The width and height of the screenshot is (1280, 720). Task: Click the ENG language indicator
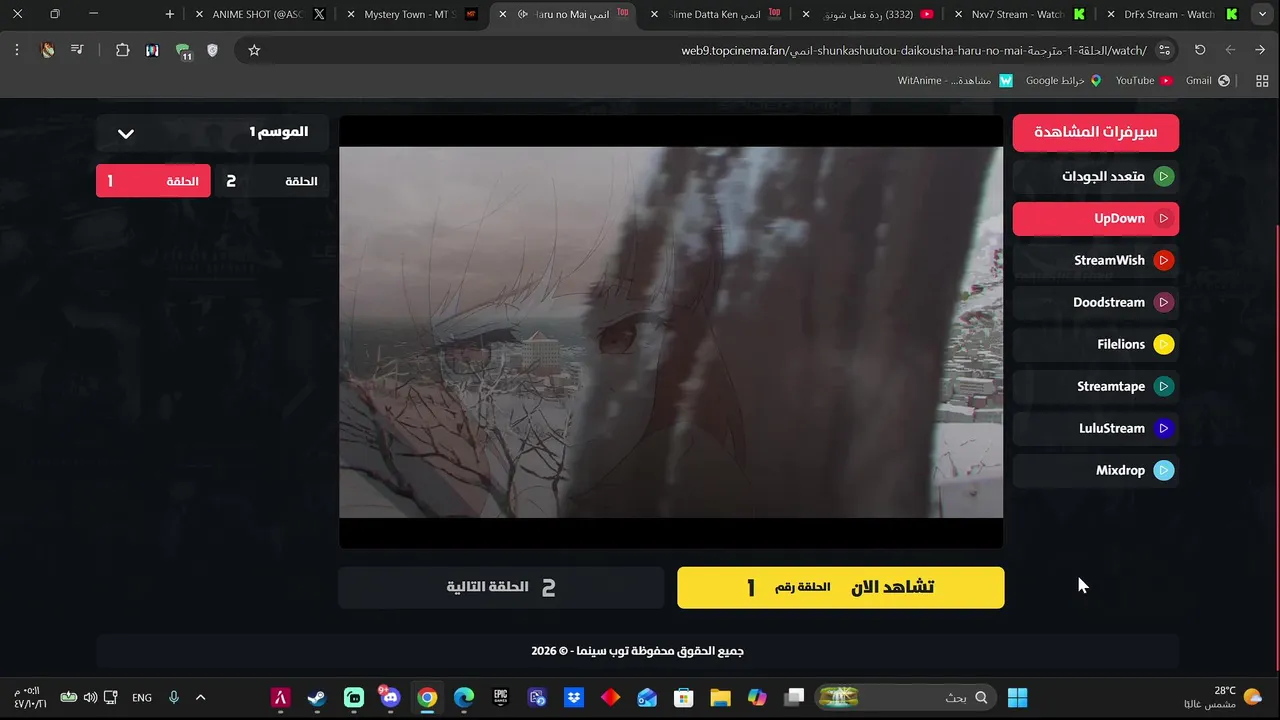[142, 697]
